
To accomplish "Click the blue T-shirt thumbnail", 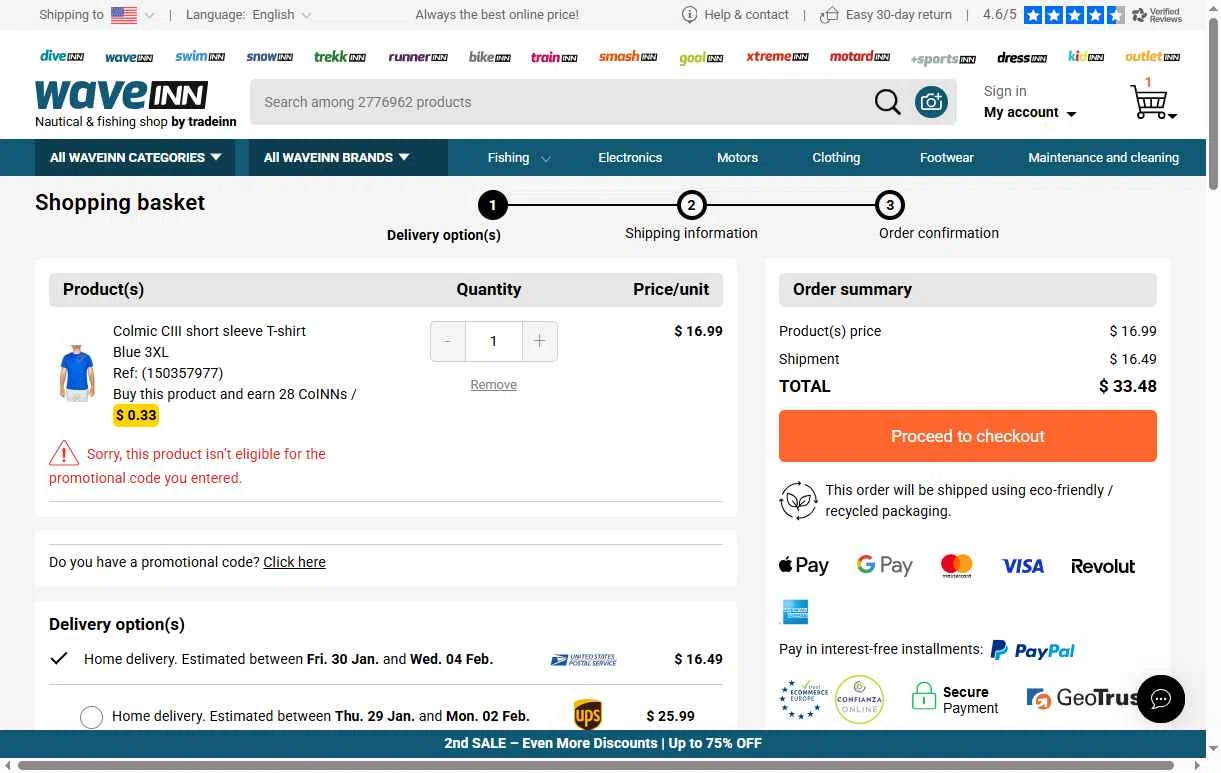I will click(76, 373).
